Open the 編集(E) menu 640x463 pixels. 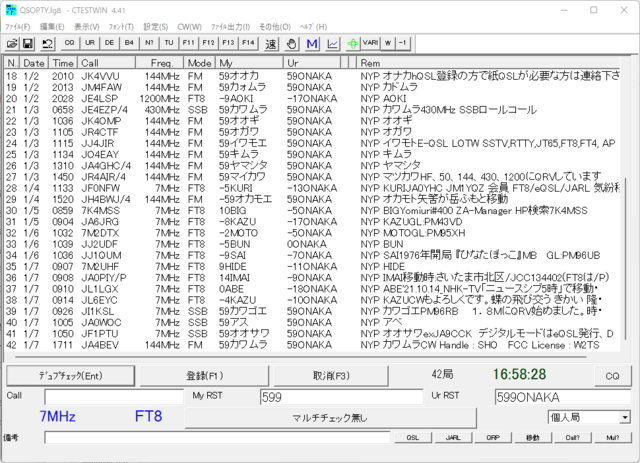click(x=52, y=27)
